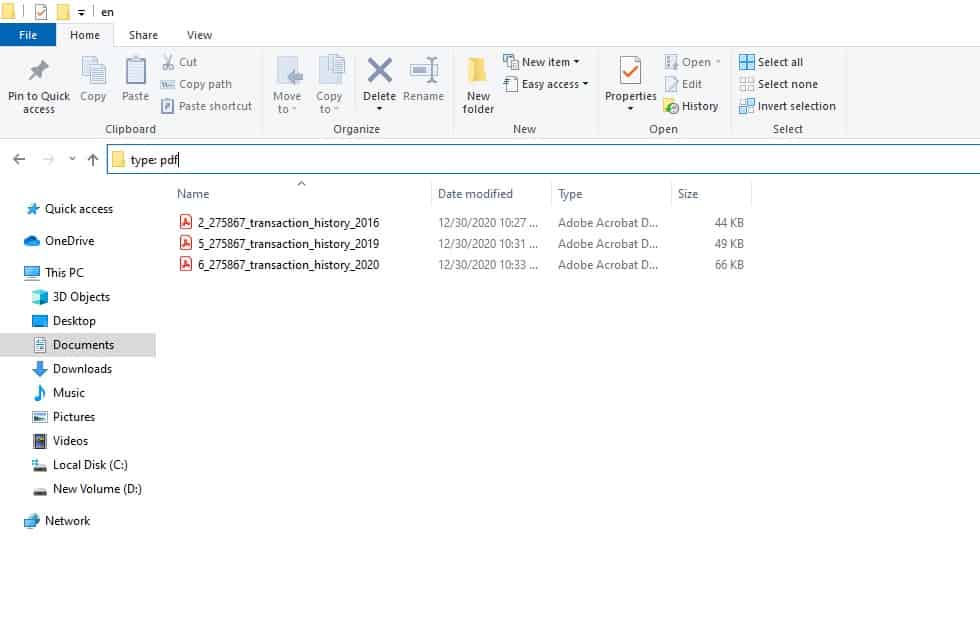The width and height of the screenshot is (980, 644).
Task: Create a folder with New folder icon
Action: click(478, 72)
